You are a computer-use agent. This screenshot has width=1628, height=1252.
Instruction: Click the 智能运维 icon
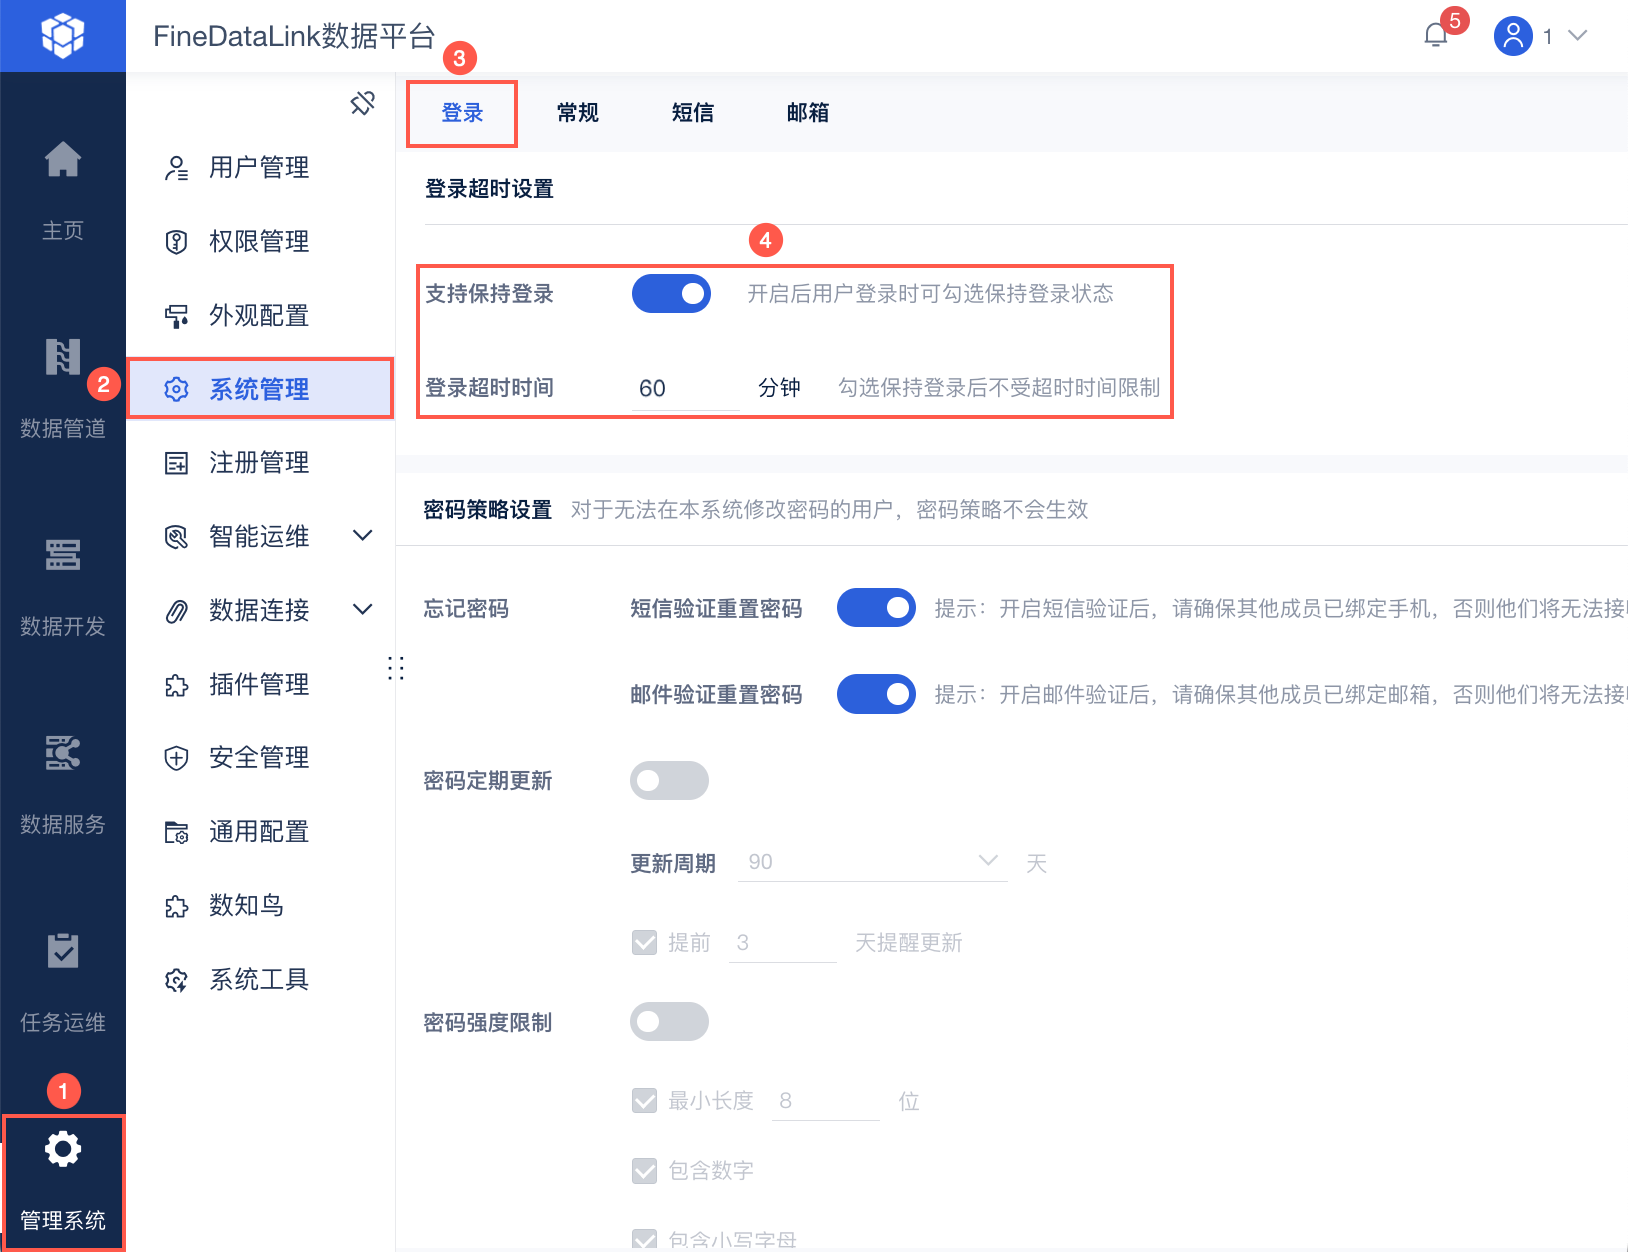point(176,537)
